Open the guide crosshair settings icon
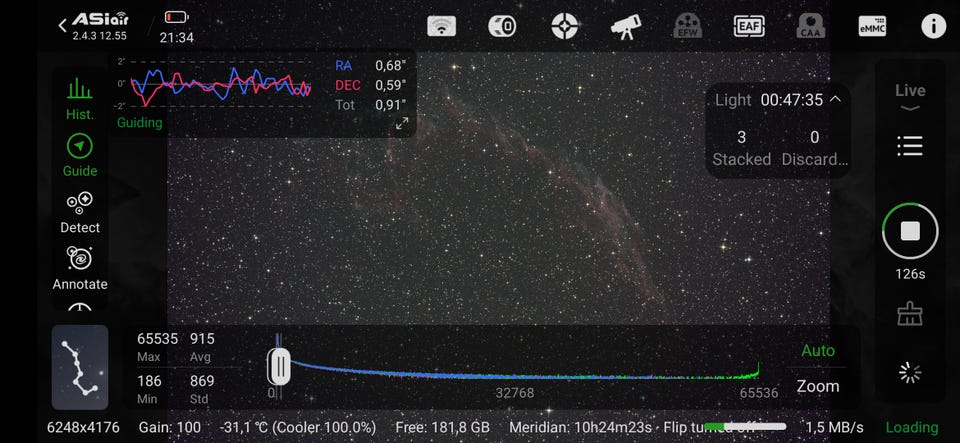Viewport: 960px width, 443px height. pos(564,26)
